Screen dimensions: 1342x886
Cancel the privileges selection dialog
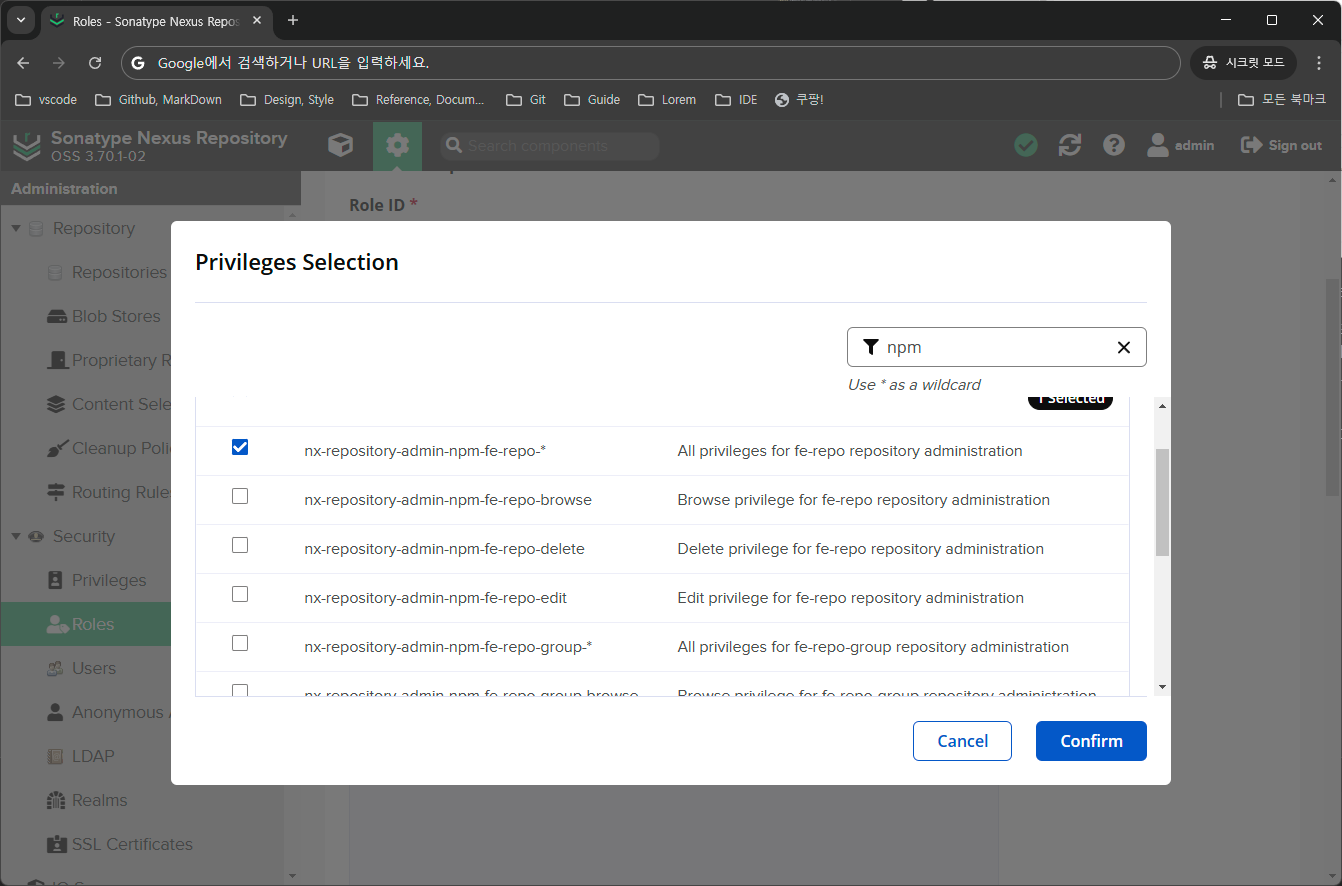962,741
